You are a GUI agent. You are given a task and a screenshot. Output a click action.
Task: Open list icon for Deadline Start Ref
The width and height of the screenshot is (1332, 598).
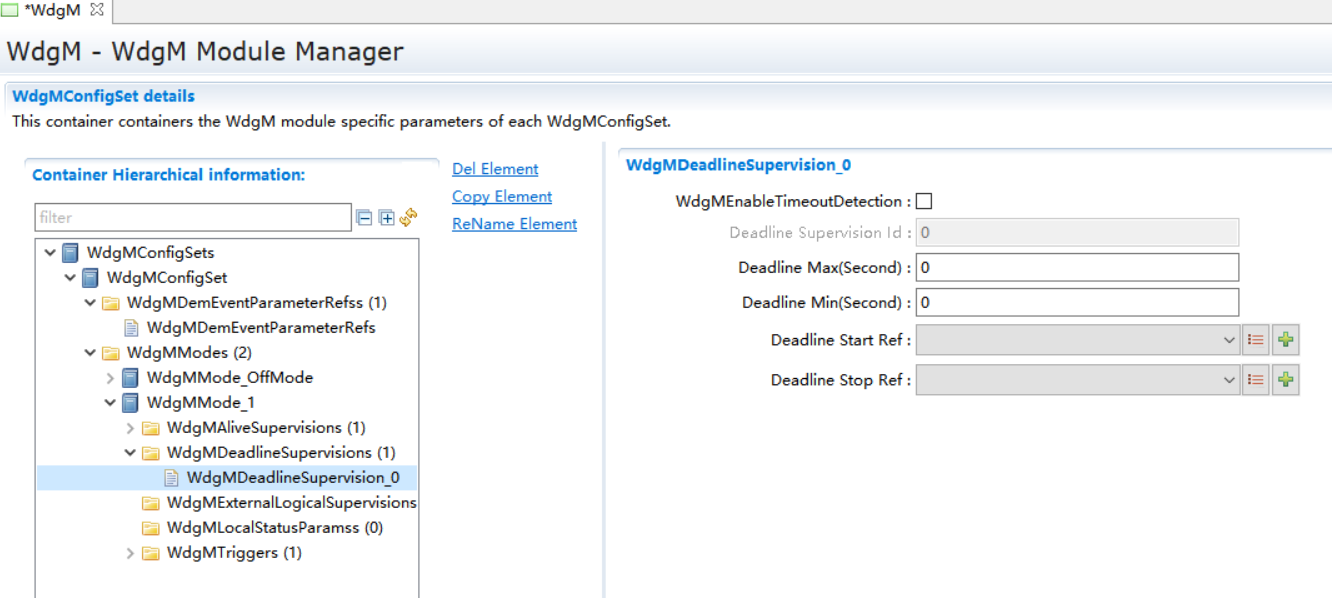pyautogui.click(x=1256, y=340)
